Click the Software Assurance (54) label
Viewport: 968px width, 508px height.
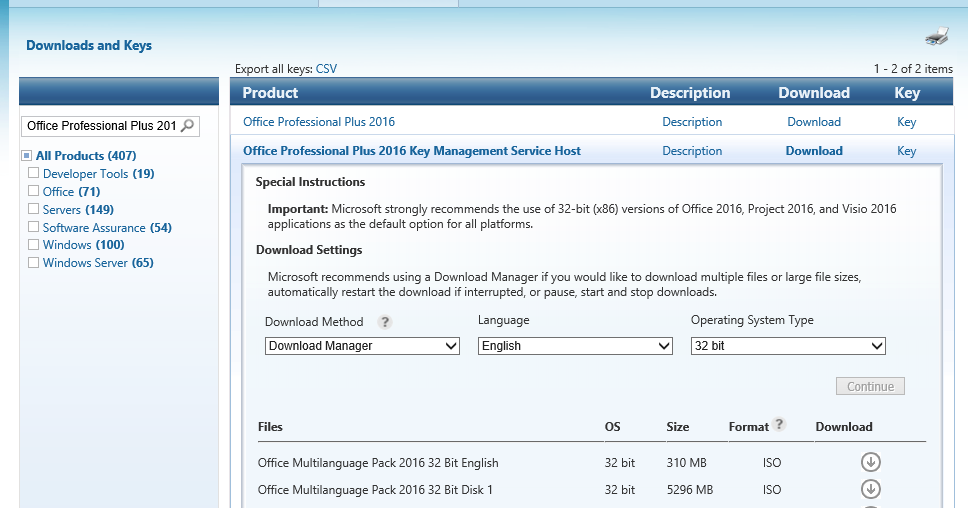point(107,227)
